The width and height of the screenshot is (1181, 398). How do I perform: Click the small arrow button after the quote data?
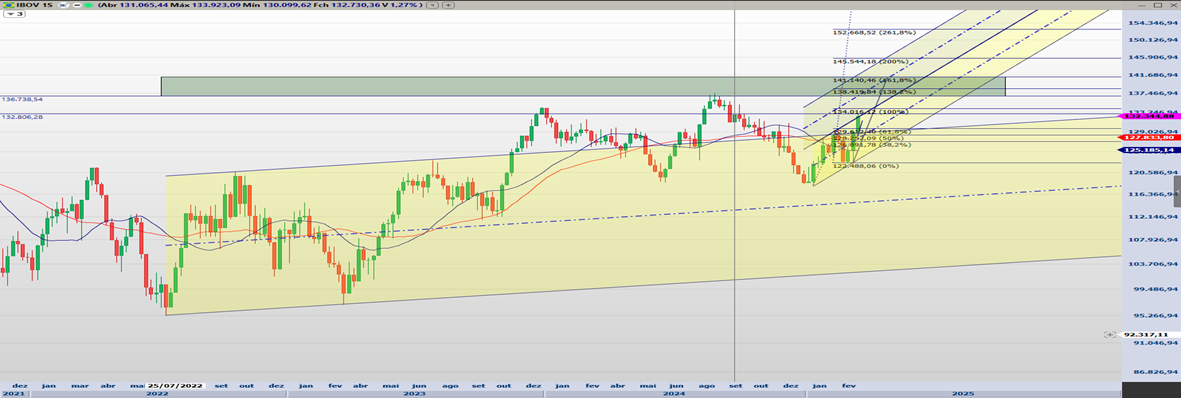[x=432, y=5]
